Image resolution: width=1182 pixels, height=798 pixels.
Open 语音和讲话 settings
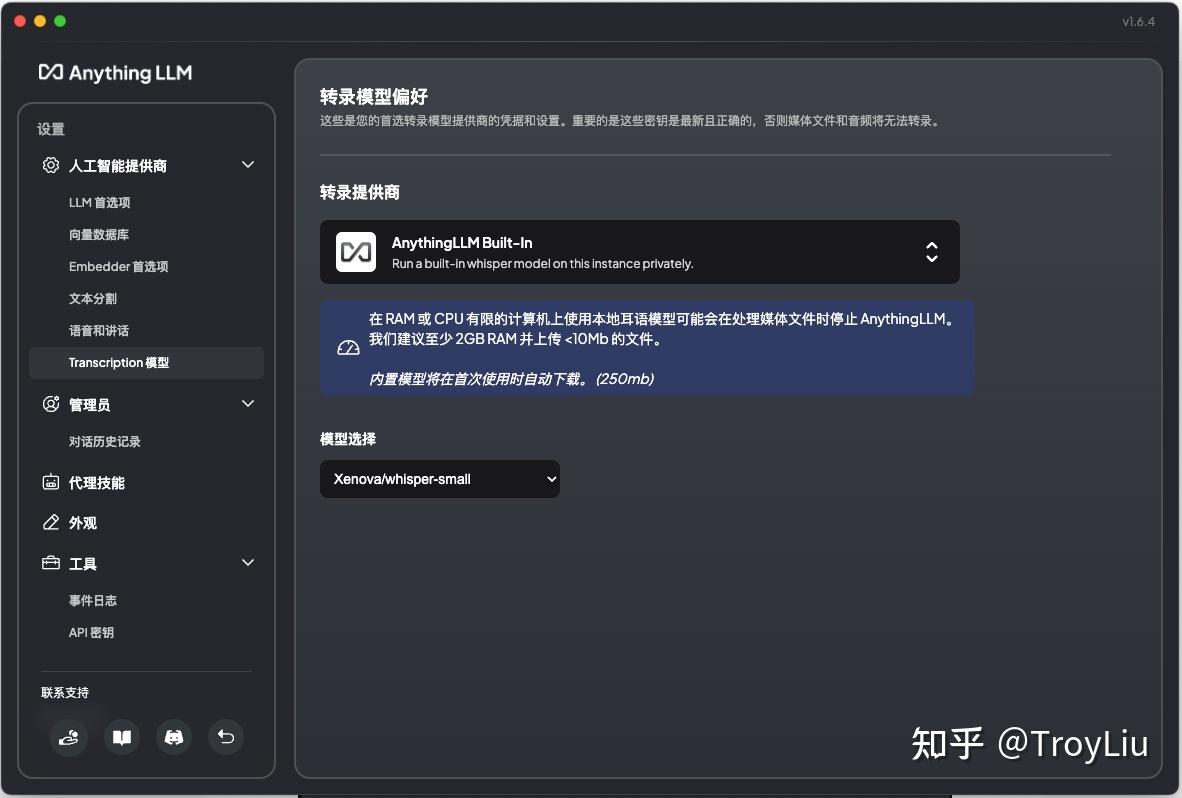[x=99, y=331]
